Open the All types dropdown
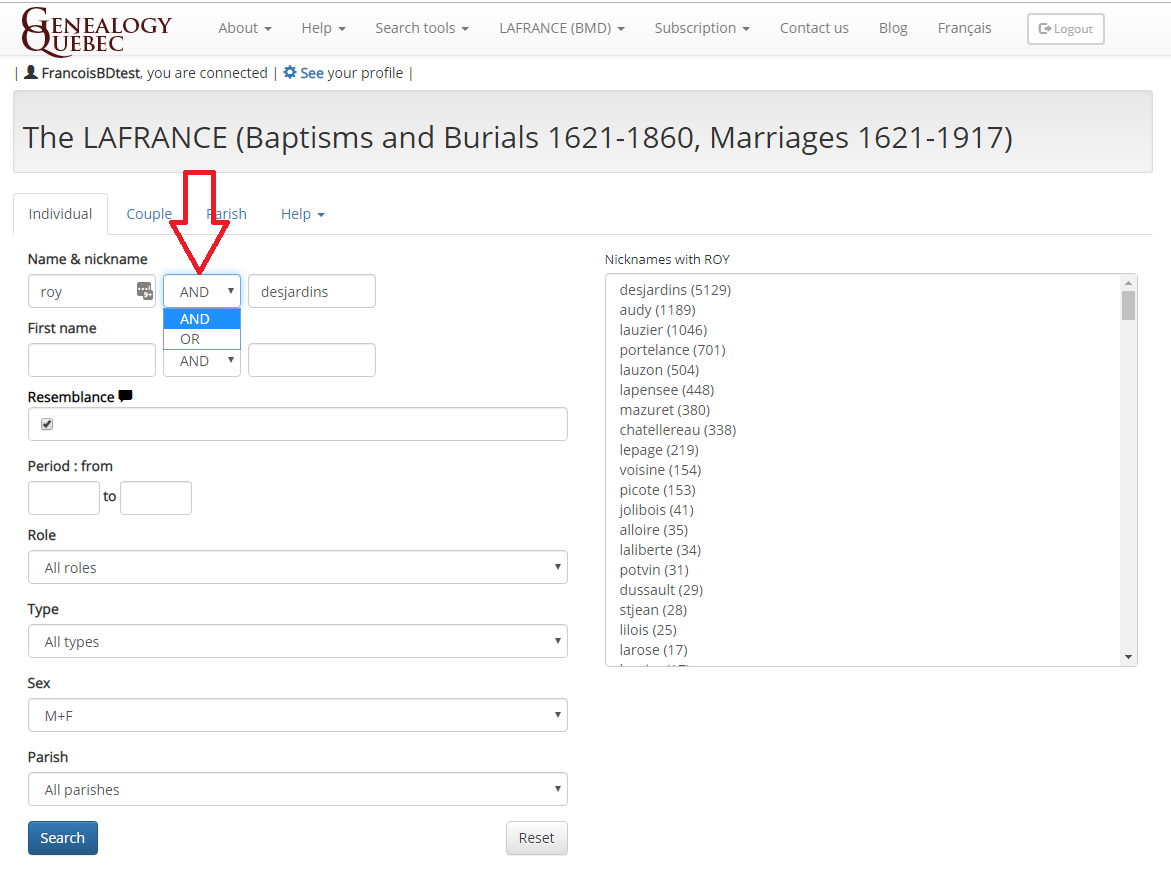The height and width of the screenshot is (887, 1171). click(298, 641)
